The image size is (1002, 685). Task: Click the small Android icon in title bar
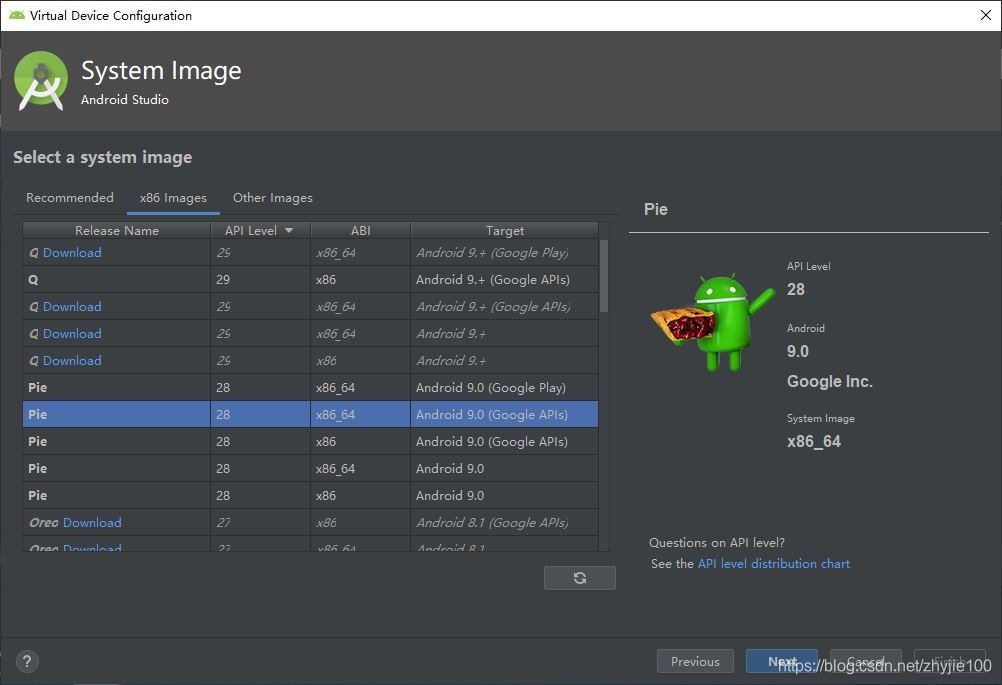coord(17,15)
